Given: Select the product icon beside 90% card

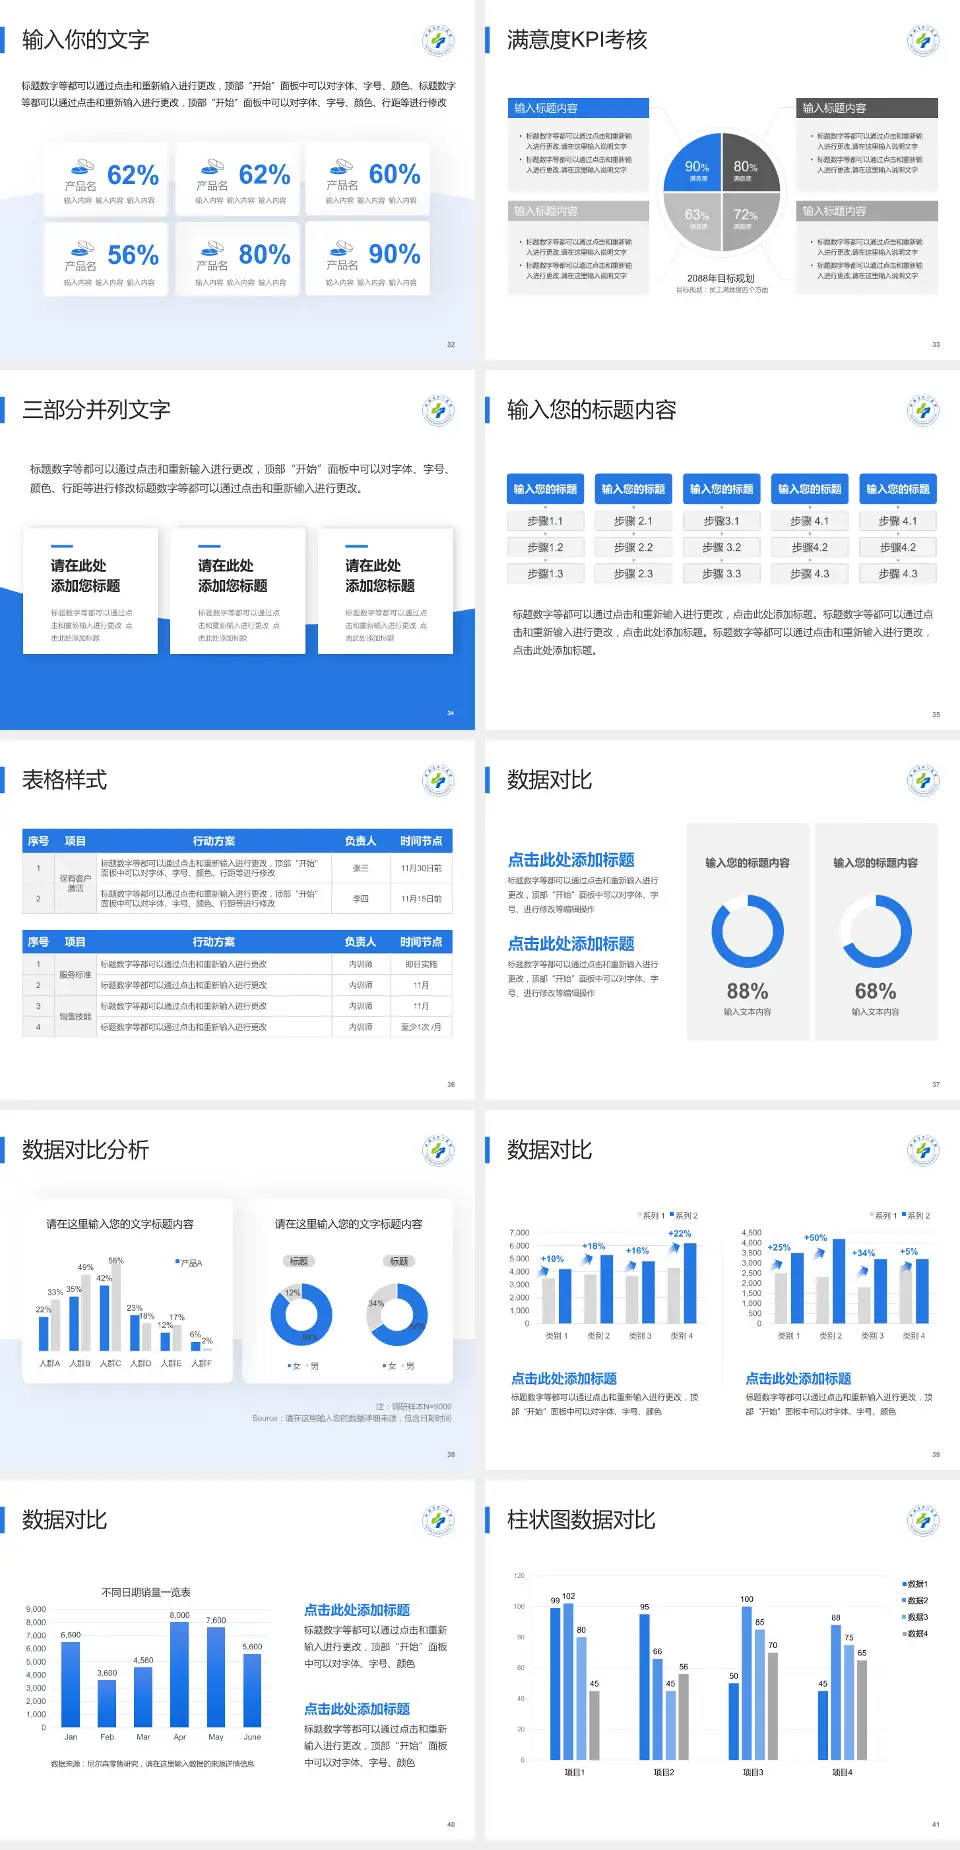Looking at the screenshot, I should pyautogui.click(x=342, y=247).
